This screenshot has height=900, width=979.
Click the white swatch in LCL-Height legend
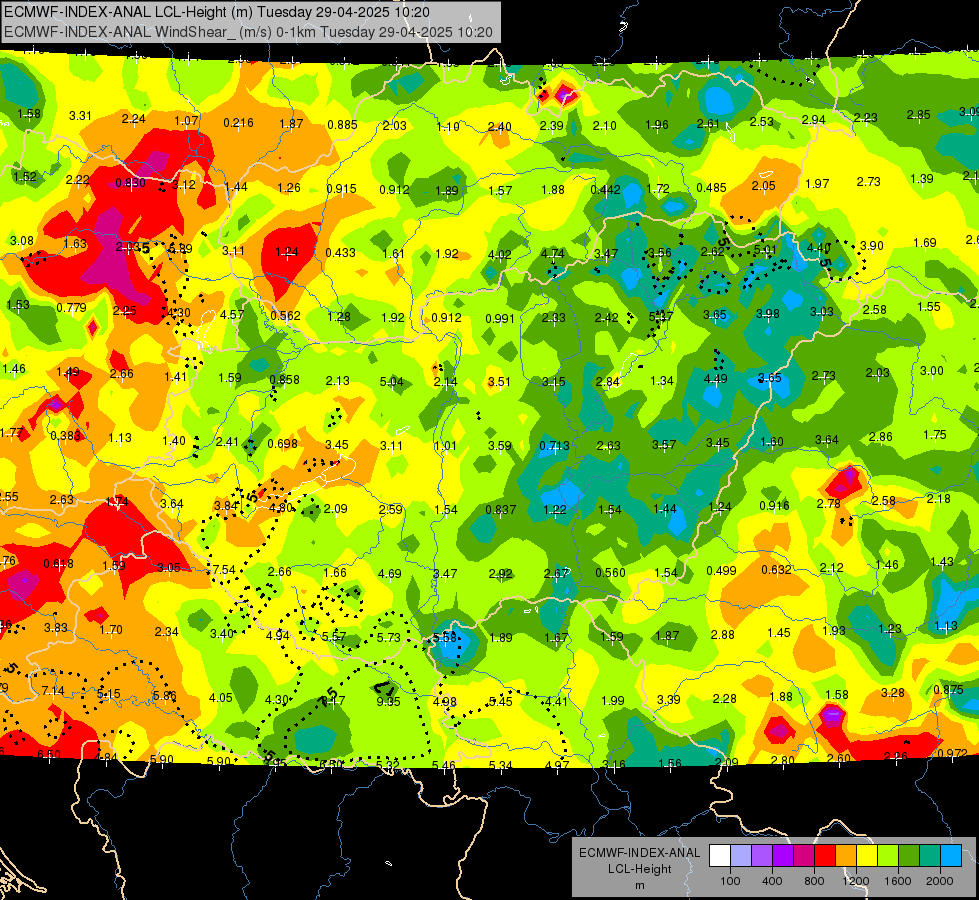coord(720,855)
